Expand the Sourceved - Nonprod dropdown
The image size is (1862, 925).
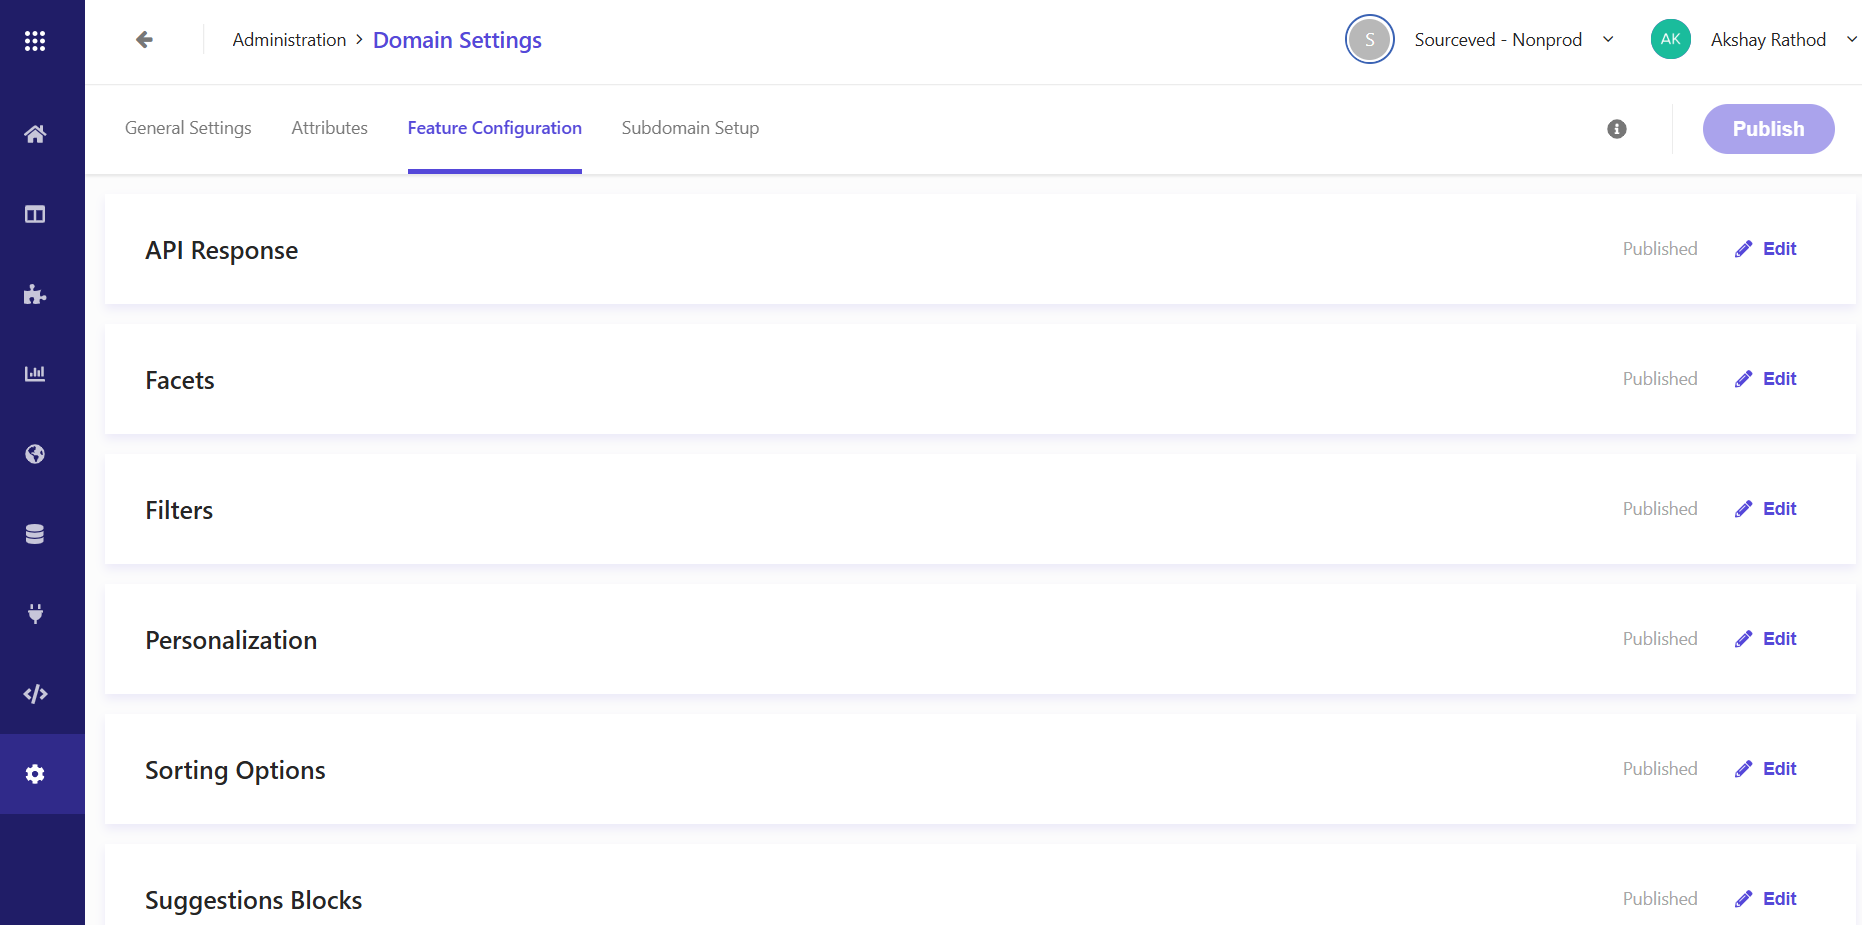click(x=1607, y=40)
